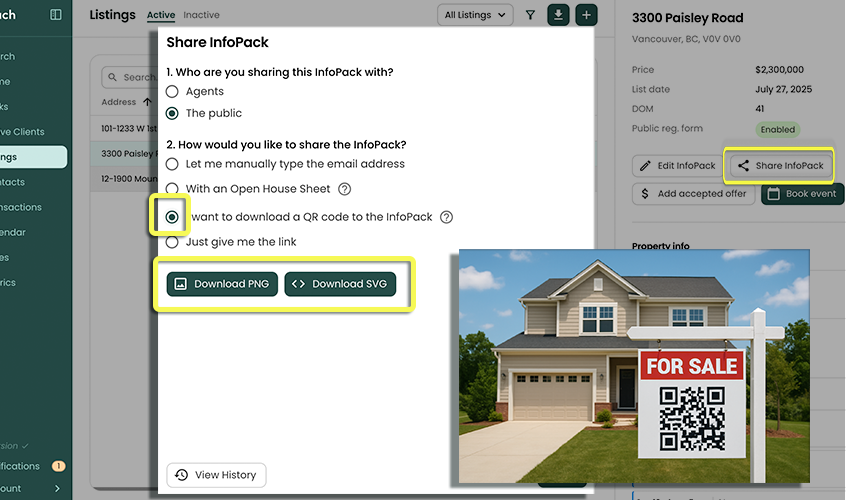This screenshot has width=846, height=500.
Task: Select The public radio option
Action: click(x=172, y=114)
